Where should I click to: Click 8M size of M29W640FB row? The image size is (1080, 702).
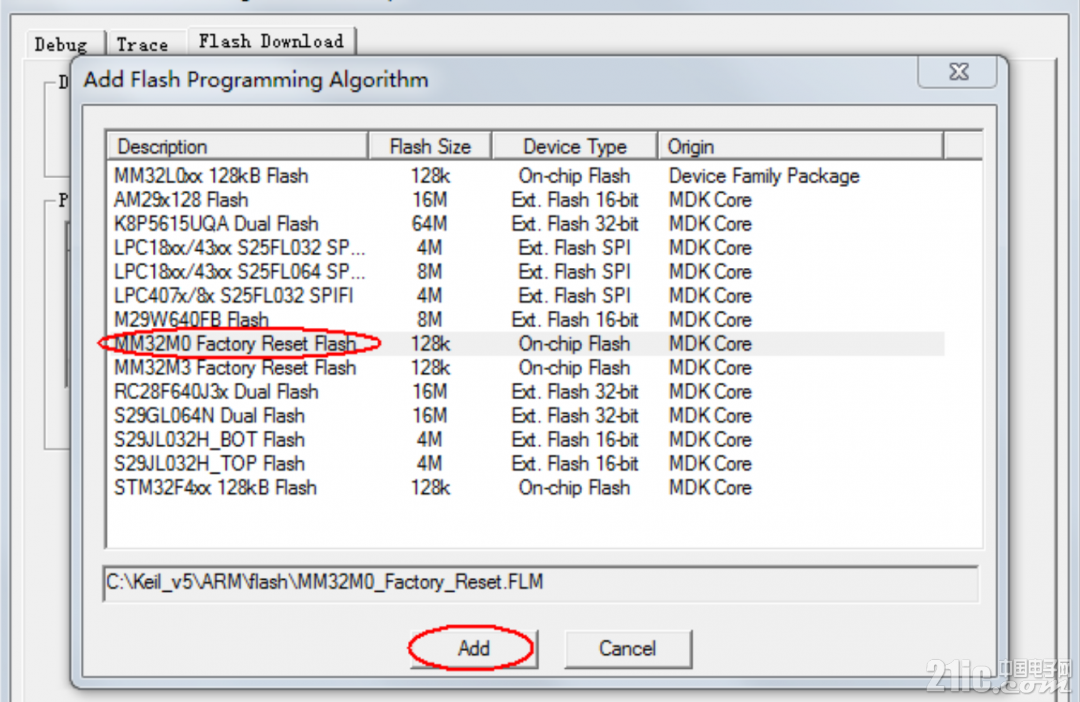[430, 320]
